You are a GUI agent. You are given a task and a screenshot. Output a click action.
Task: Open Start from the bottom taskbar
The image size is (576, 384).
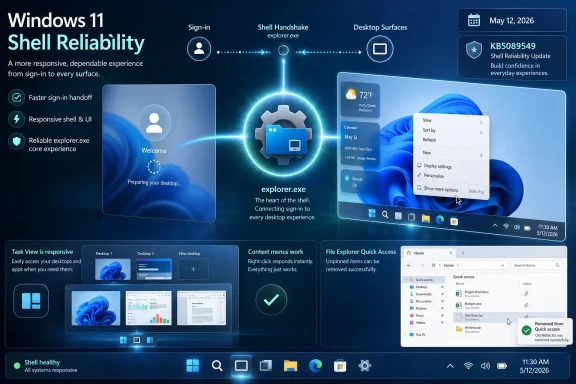(x=193, y=366)
